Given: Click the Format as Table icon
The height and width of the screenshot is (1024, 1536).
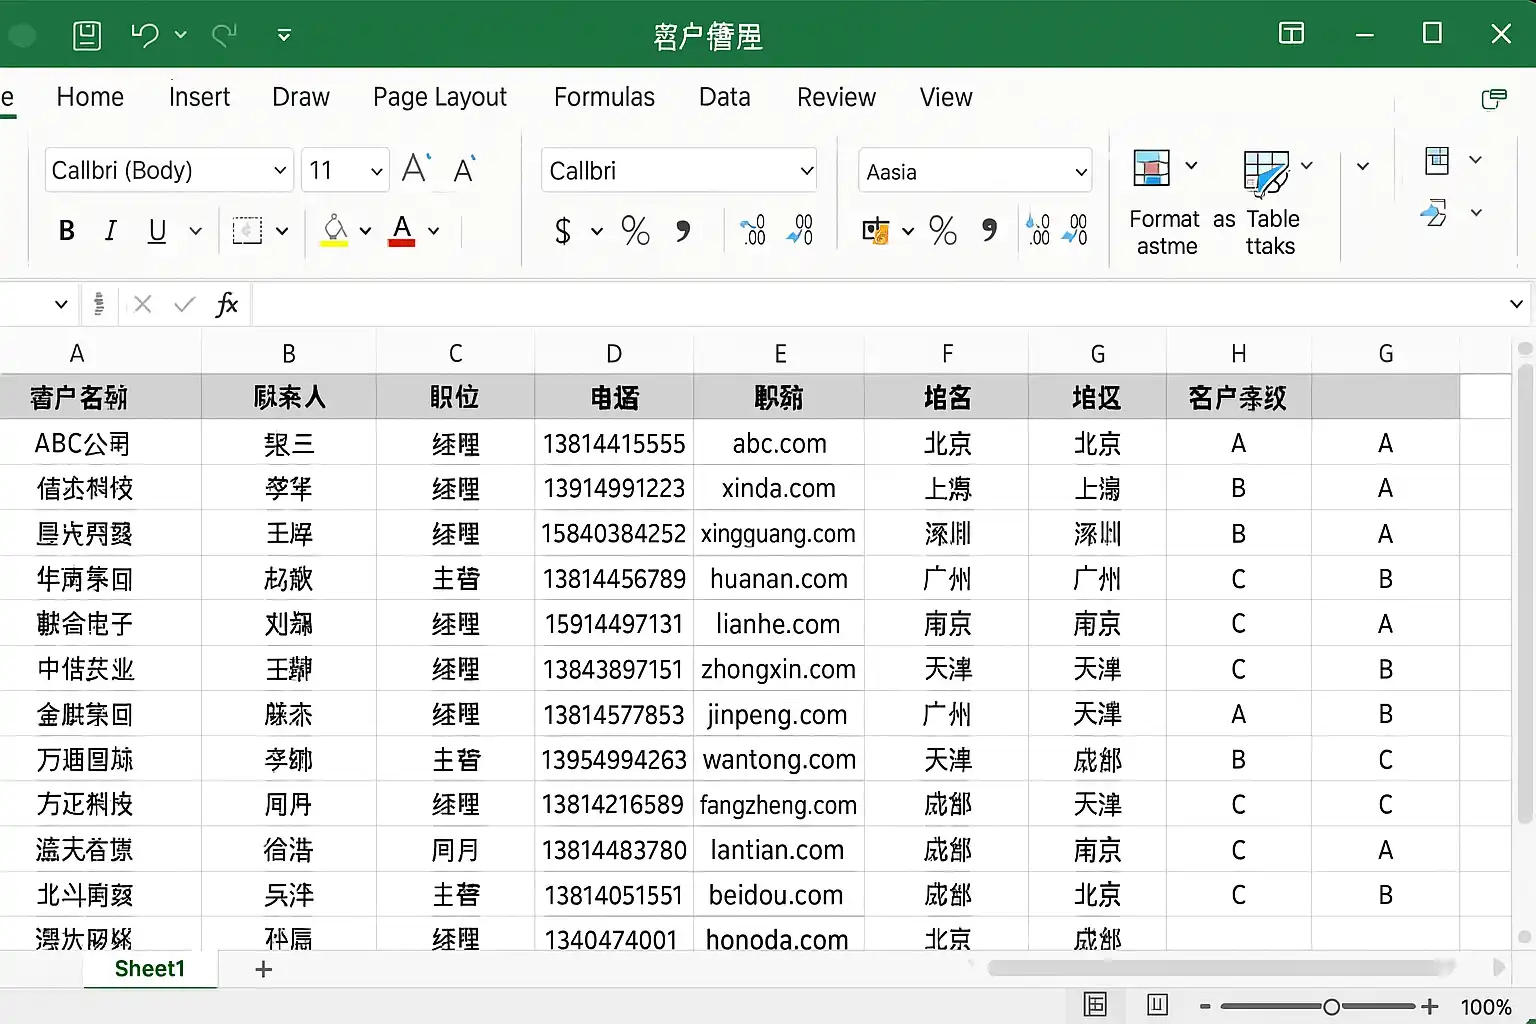Looking at the screenshot, I should coord(1265,173).
